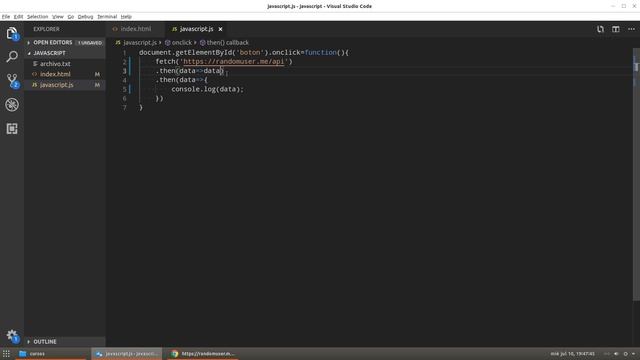This screenshot has width=640, height=360.
Task: Close the javascript.js editor tab
Action: (220, 29)
